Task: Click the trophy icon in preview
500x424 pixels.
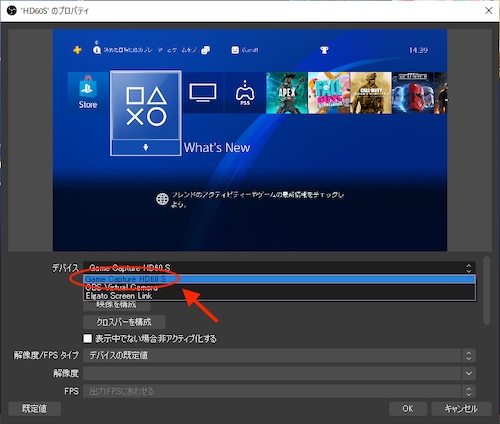Action: point(324,50)
